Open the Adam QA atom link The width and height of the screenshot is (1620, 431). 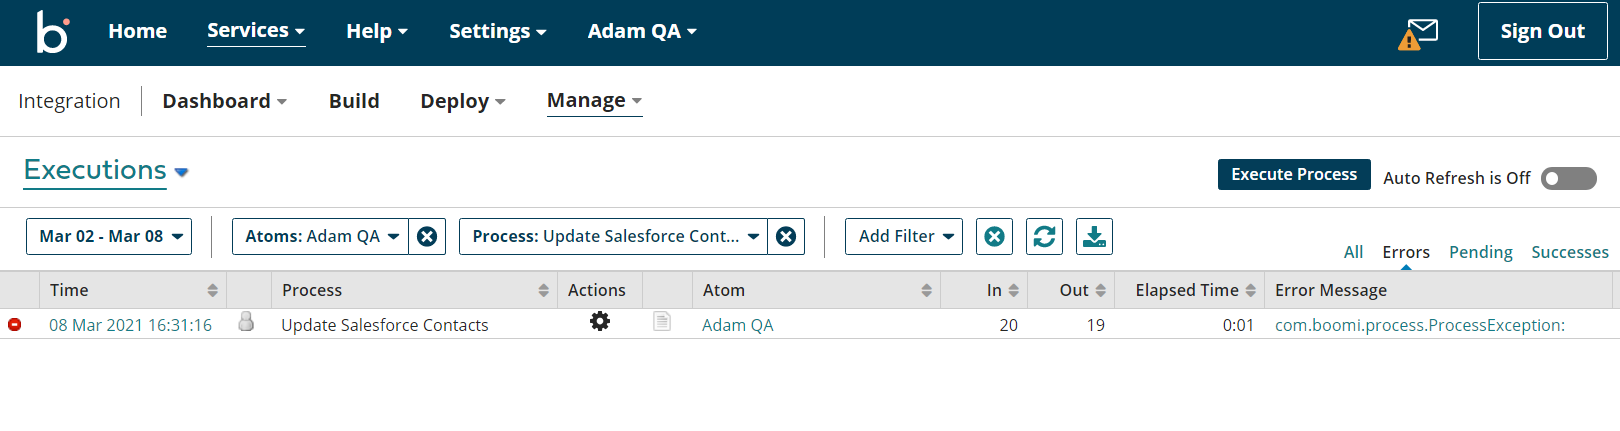tap(737, 325)
